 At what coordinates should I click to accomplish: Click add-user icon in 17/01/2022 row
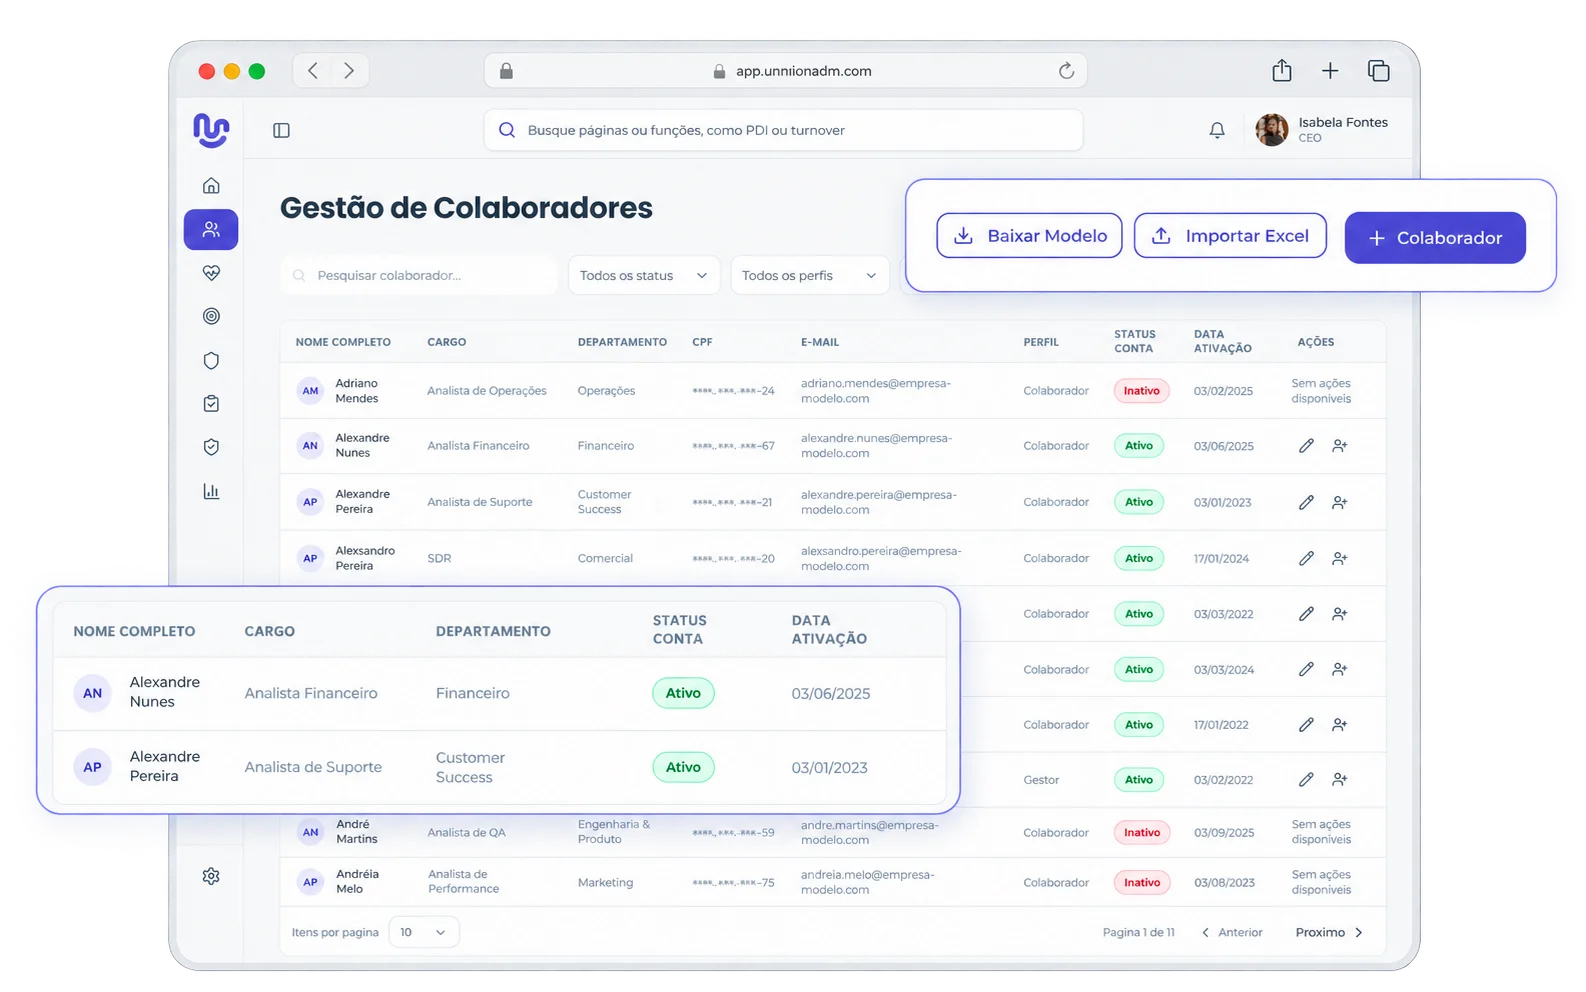(x=1340, y=724)
